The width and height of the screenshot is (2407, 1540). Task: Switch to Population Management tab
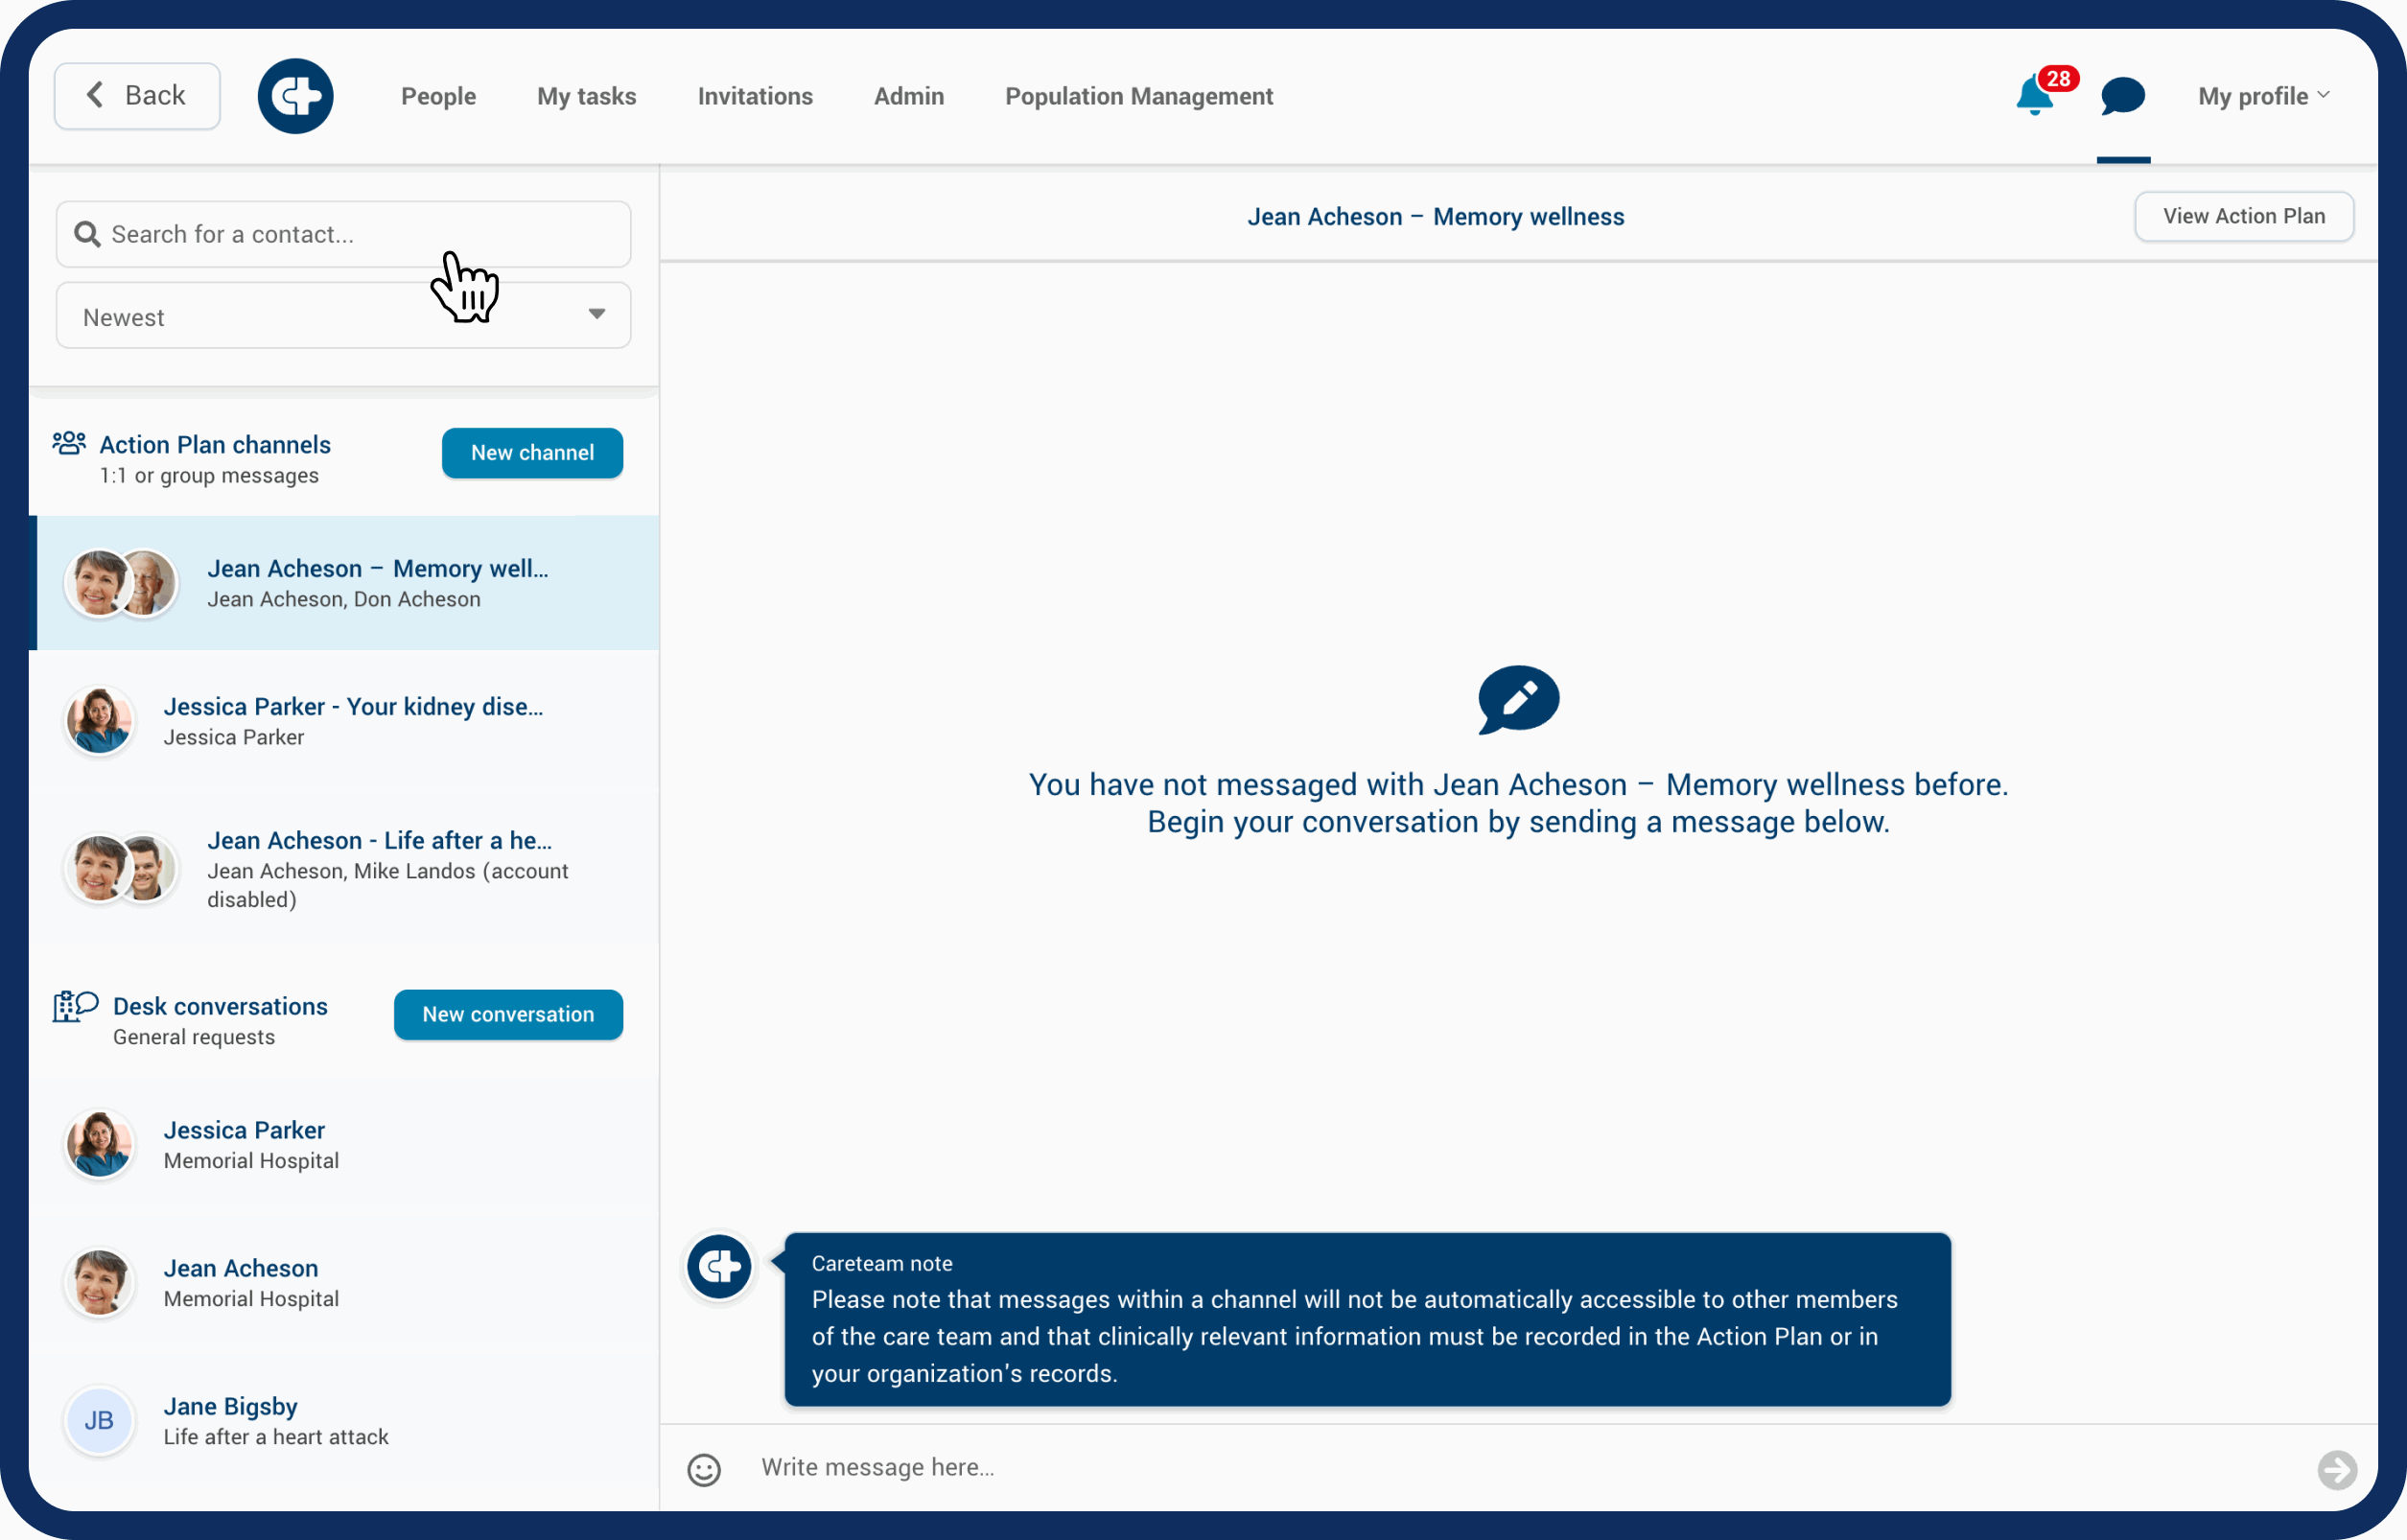coord(1138,96)
